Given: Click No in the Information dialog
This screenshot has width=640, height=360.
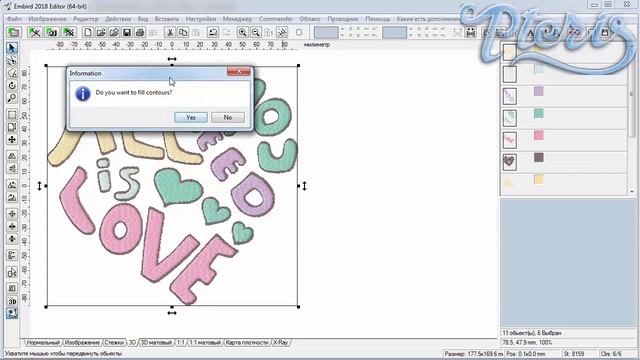Looking at the screenshot, I should point(228,118).
